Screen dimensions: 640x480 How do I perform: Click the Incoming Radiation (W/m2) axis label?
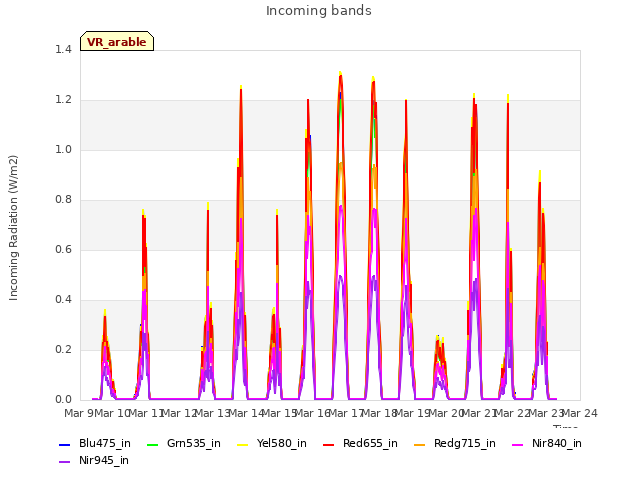(x=13, y=228)
